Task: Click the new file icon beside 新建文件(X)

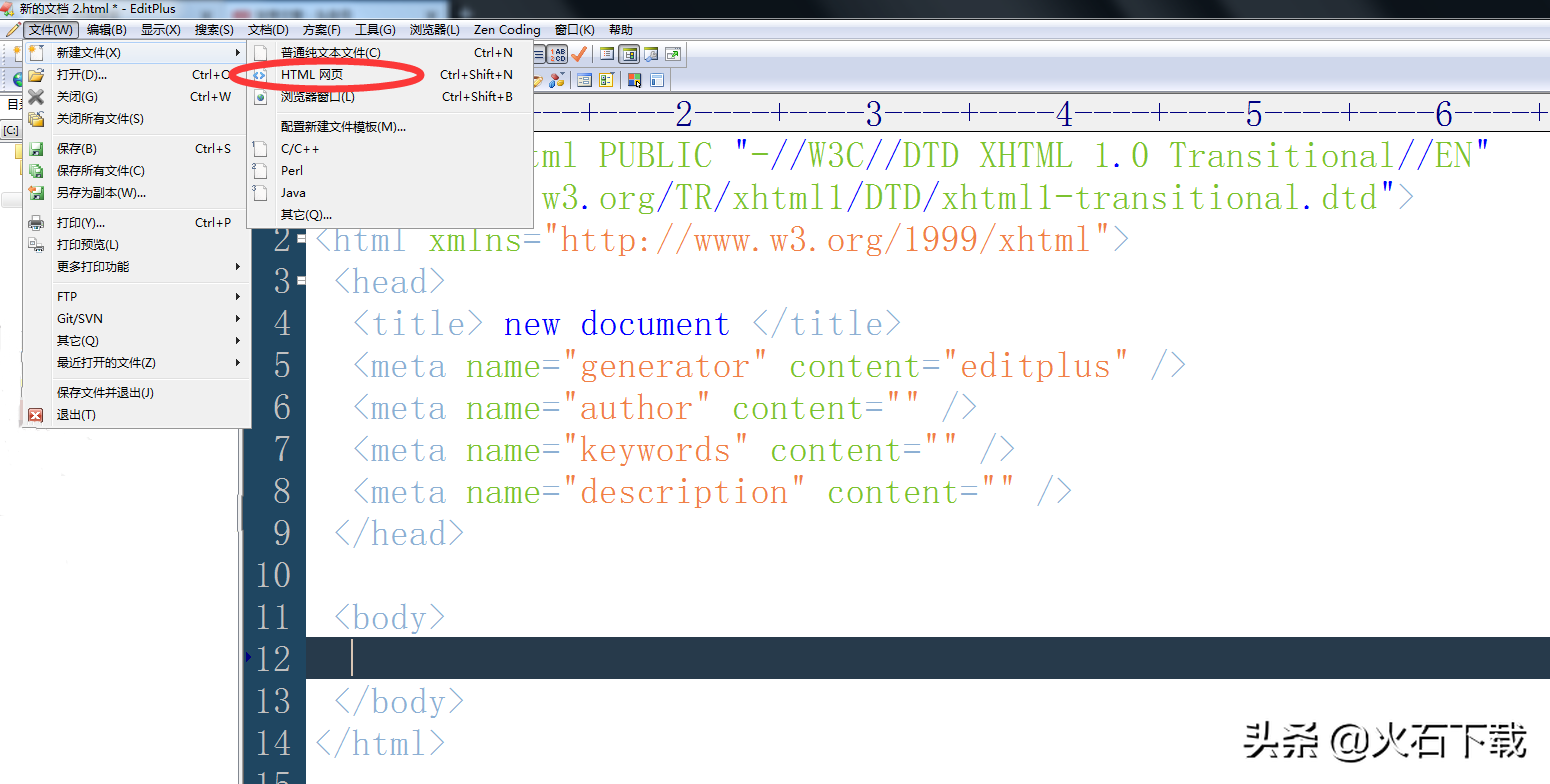Action: click(x=36, y=53)
